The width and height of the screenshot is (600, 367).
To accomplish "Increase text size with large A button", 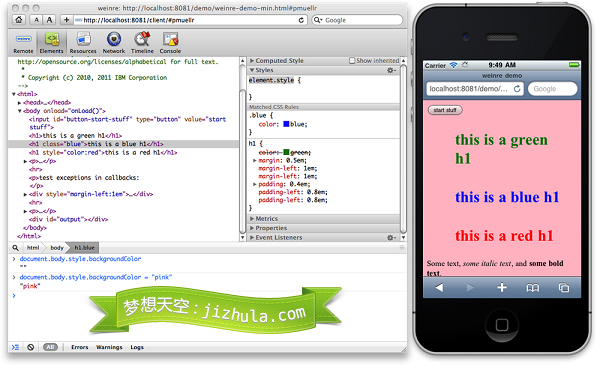I will coord(49,20).
